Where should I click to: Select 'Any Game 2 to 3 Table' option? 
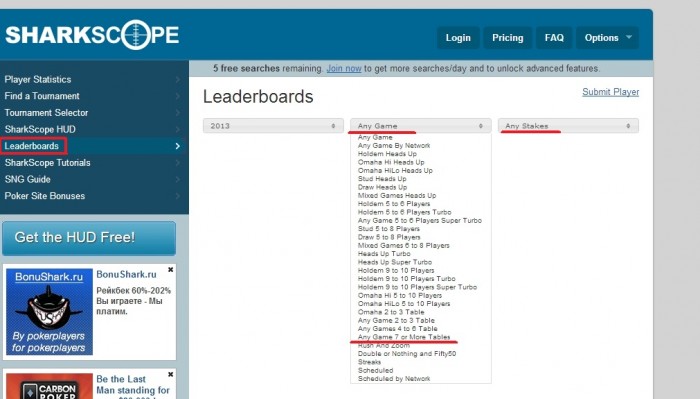point(396,320)
